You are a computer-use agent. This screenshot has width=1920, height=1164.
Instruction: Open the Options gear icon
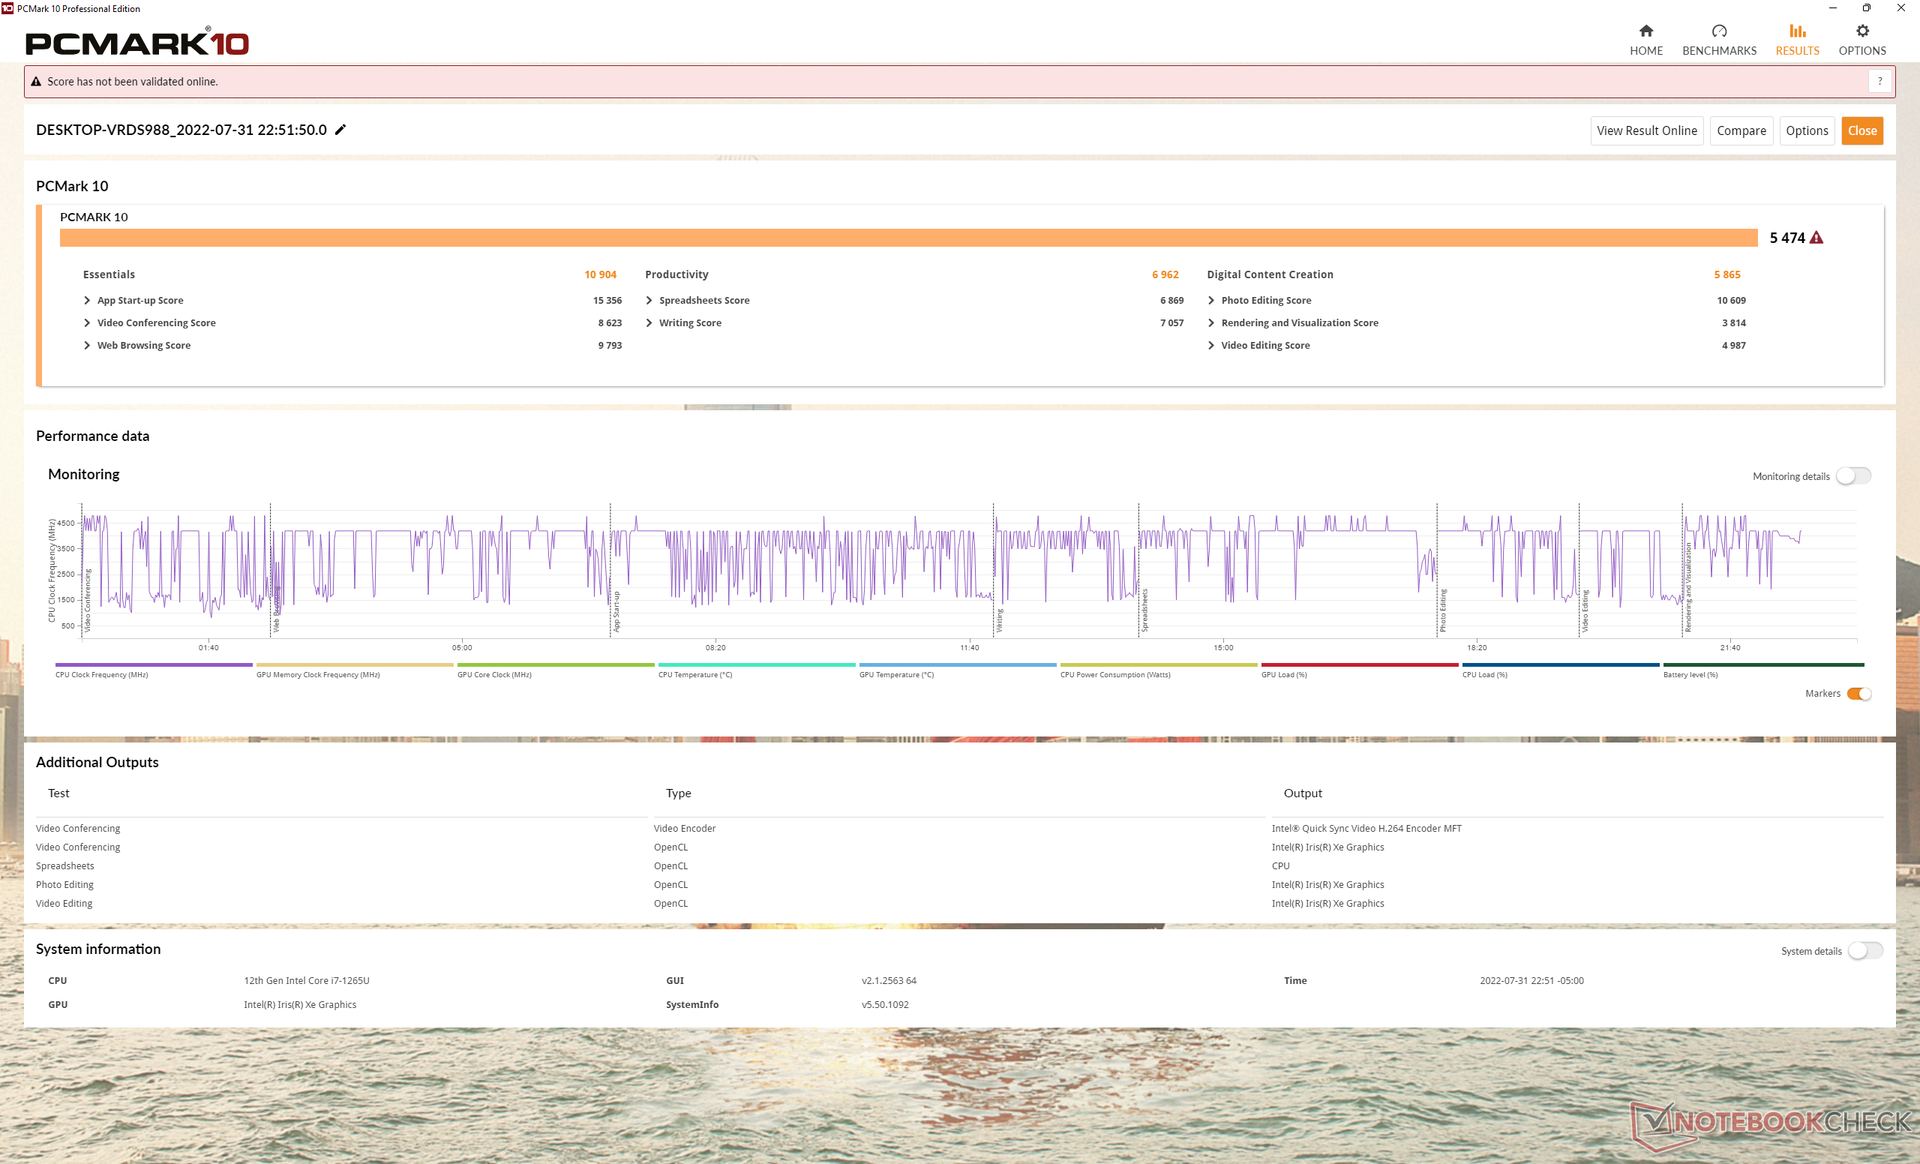tap(1862, 31)
